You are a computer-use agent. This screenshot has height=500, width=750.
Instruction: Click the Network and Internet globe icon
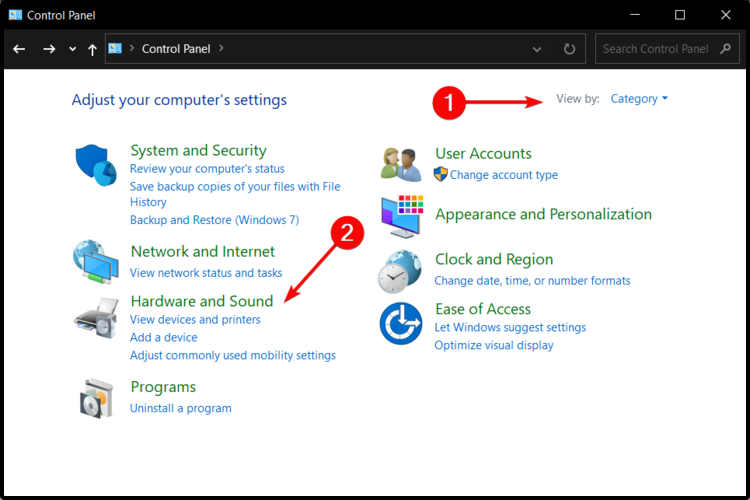click(x=96, y=262)
